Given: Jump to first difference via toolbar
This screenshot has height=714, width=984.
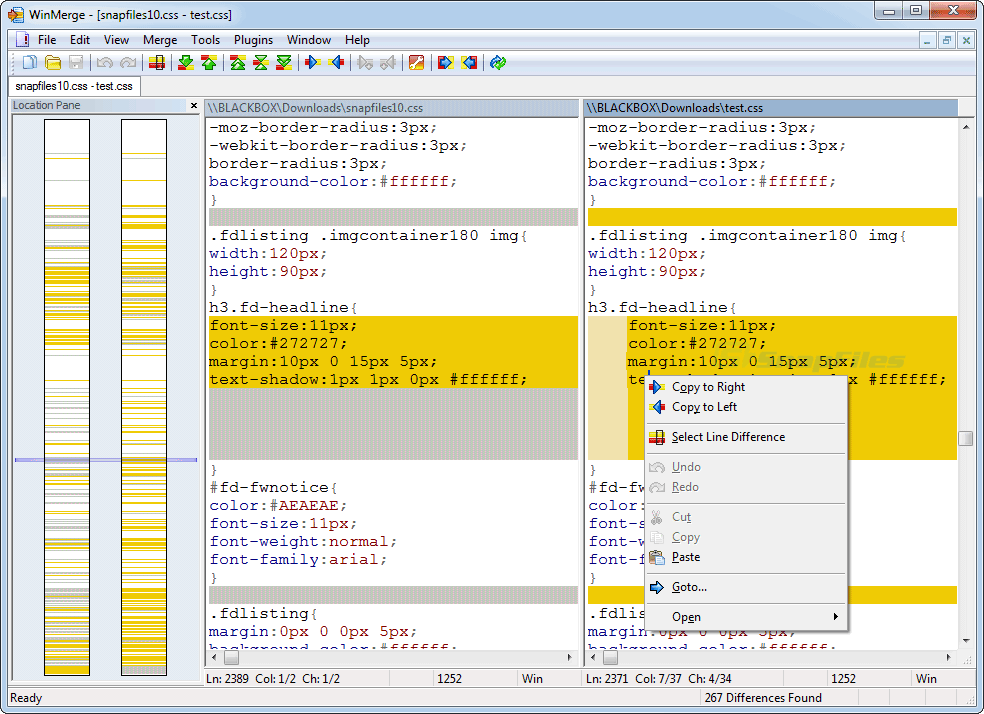Looking at the screenshot, I should [237, 63].
